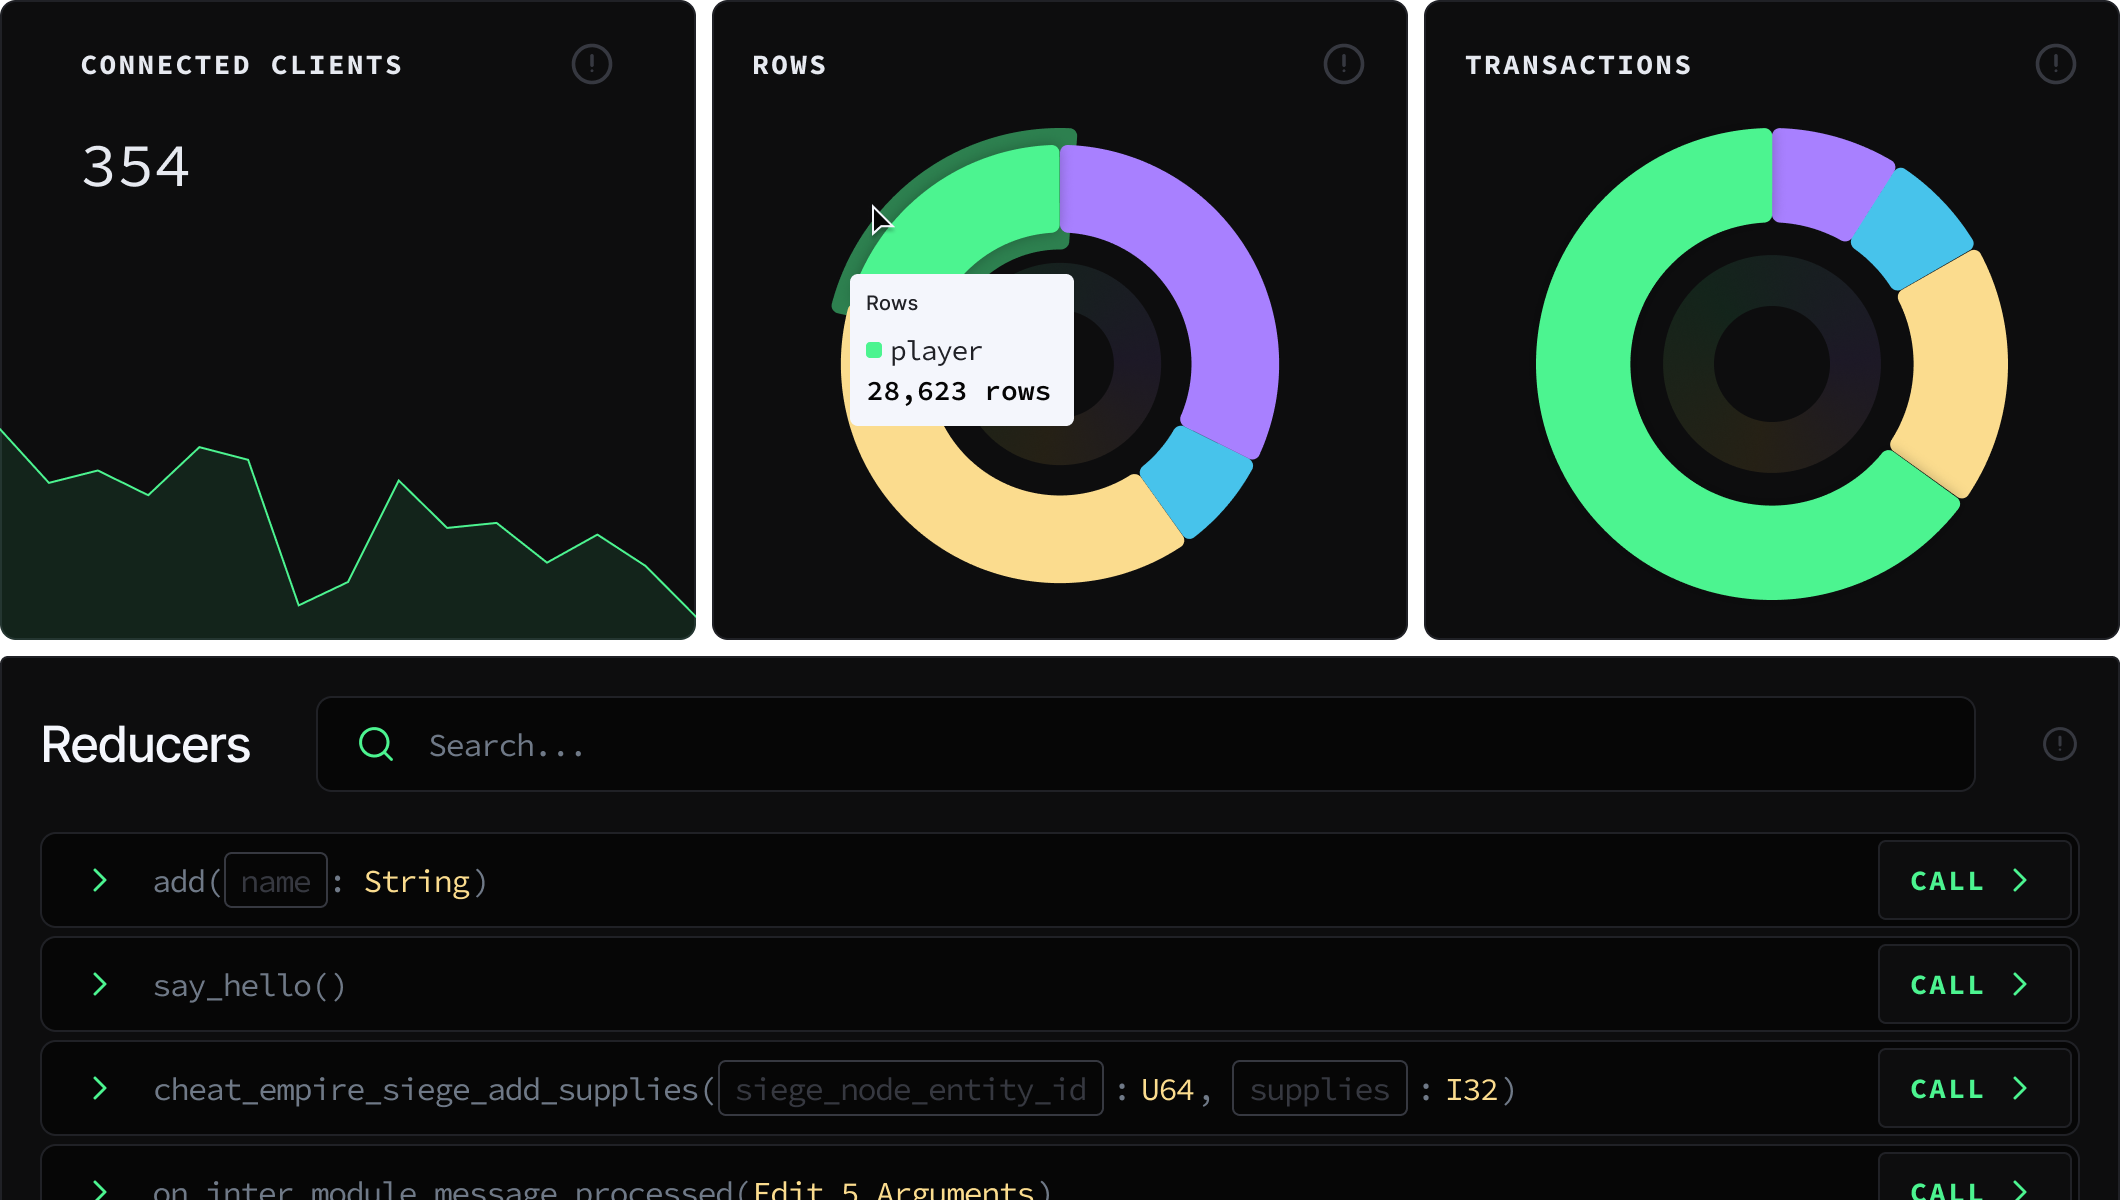2120x1200 pixels.
Task: Click the Rows panel info icon
Action: point(1343,65)
